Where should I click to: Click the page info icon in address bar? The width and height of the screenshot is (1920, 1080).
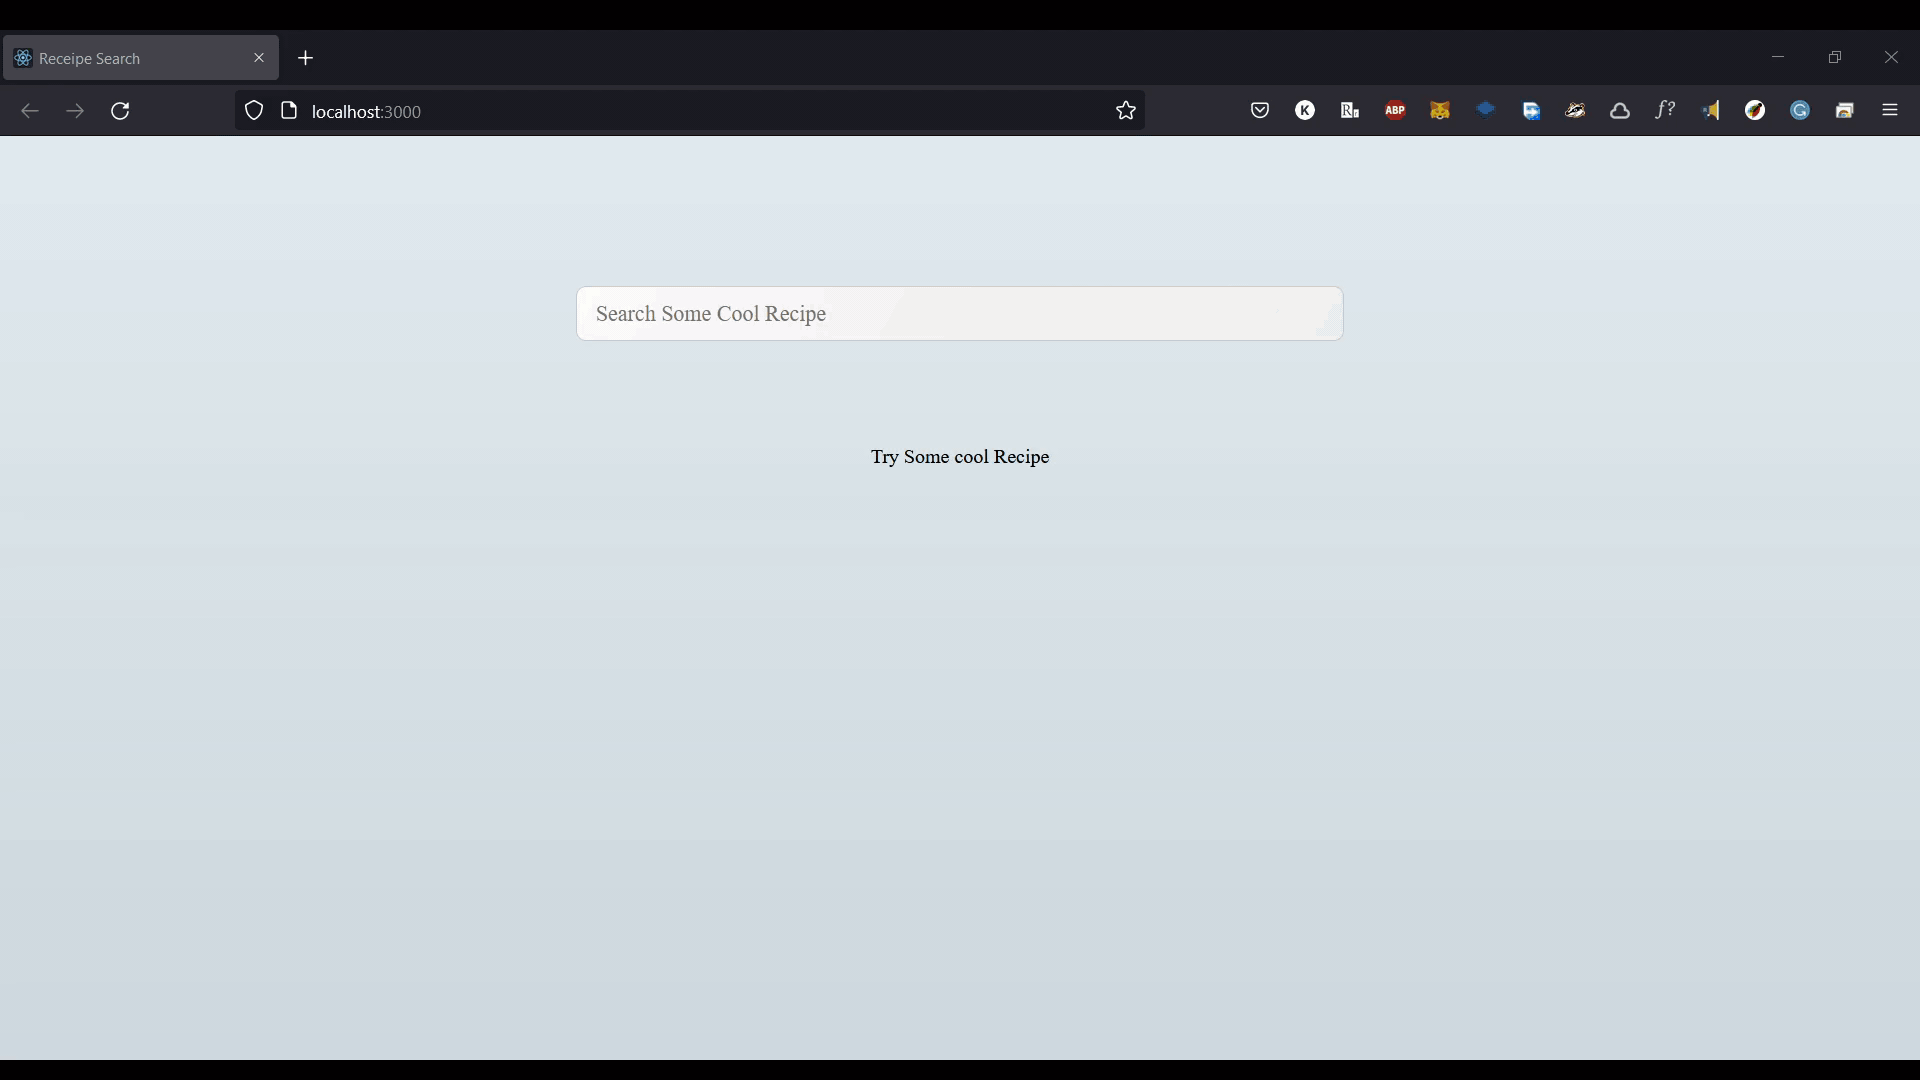coord(287,111)
